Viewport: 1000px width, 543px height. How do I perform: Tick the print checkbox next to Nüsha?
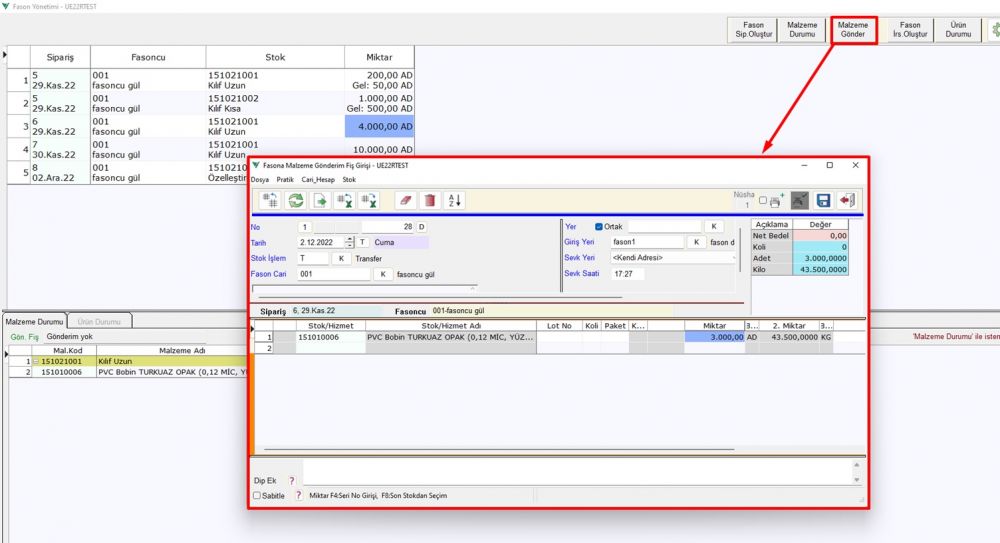(763, 200)
